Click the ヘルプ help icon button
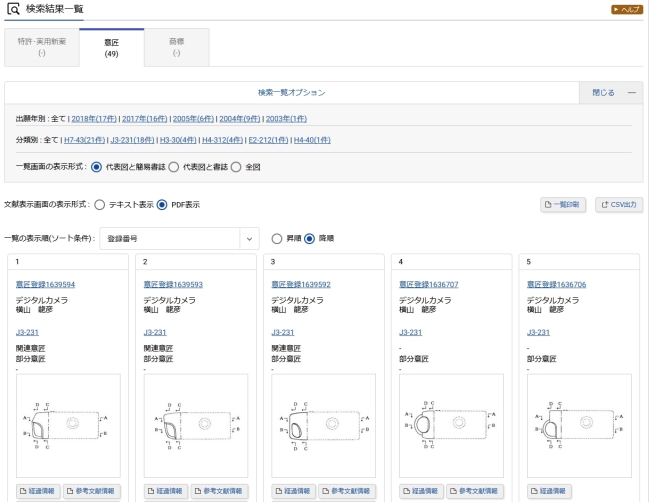Image resolution: width=650 pixels, height=502 pixels. click(626, 9)
